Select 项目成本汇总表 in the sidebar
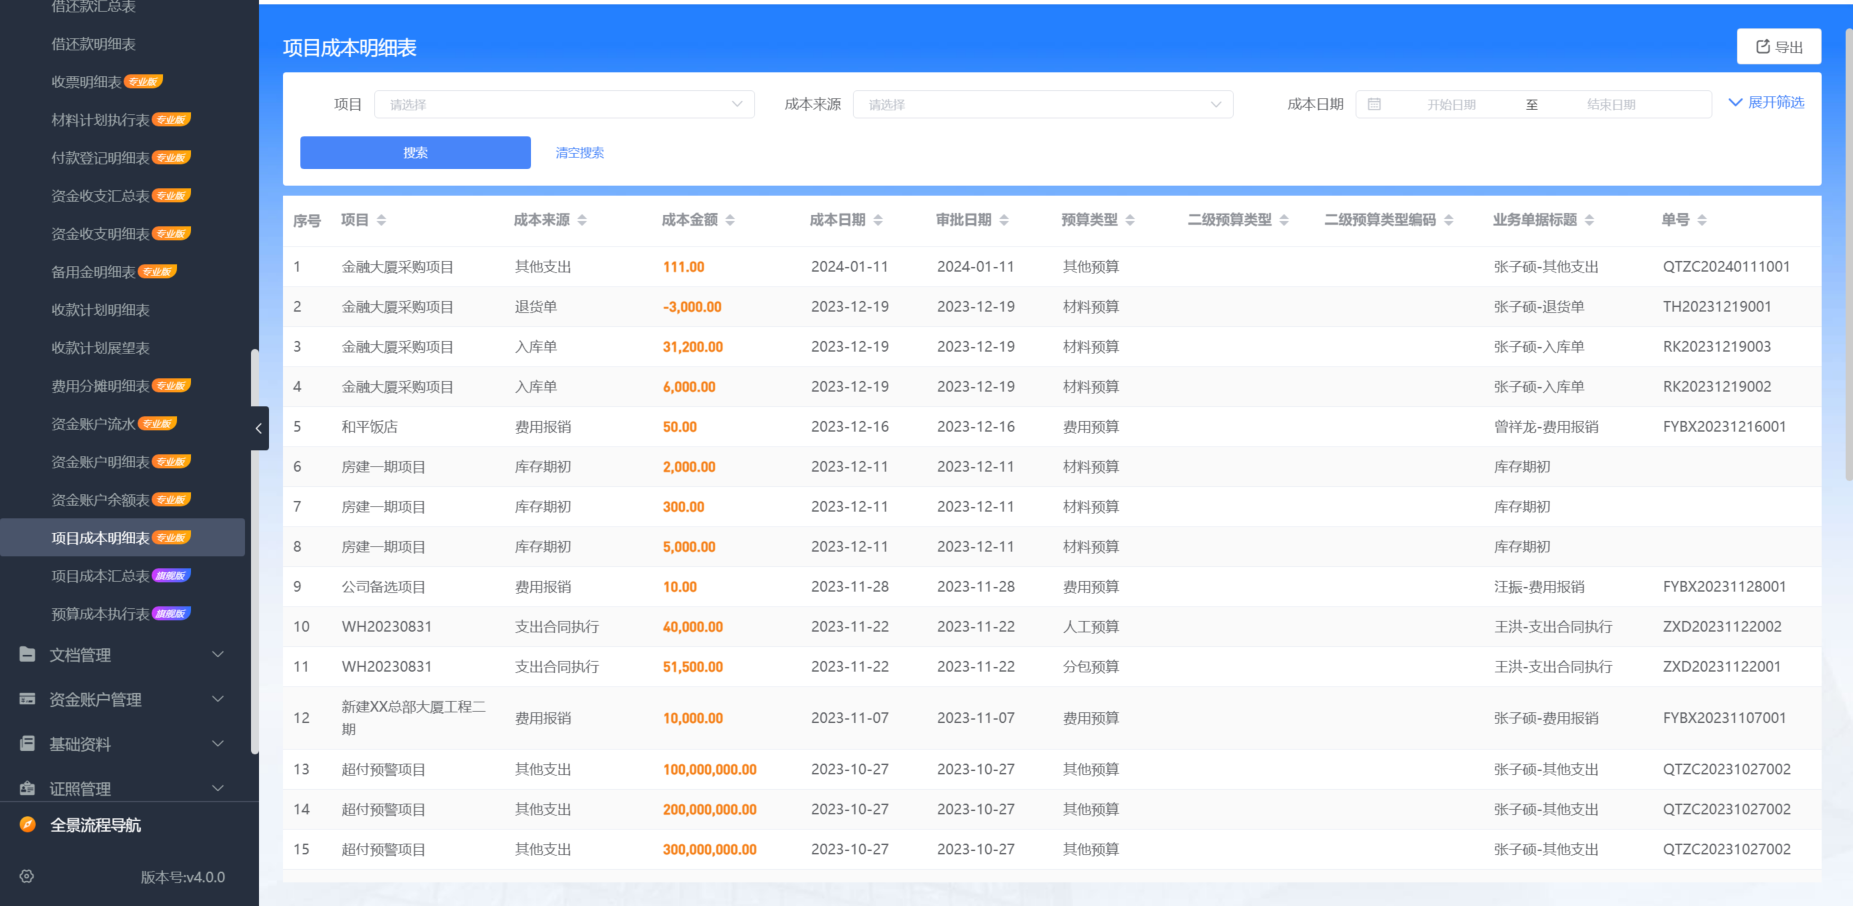The height and width of the screenshot is (906, 1853). (99, 575)
